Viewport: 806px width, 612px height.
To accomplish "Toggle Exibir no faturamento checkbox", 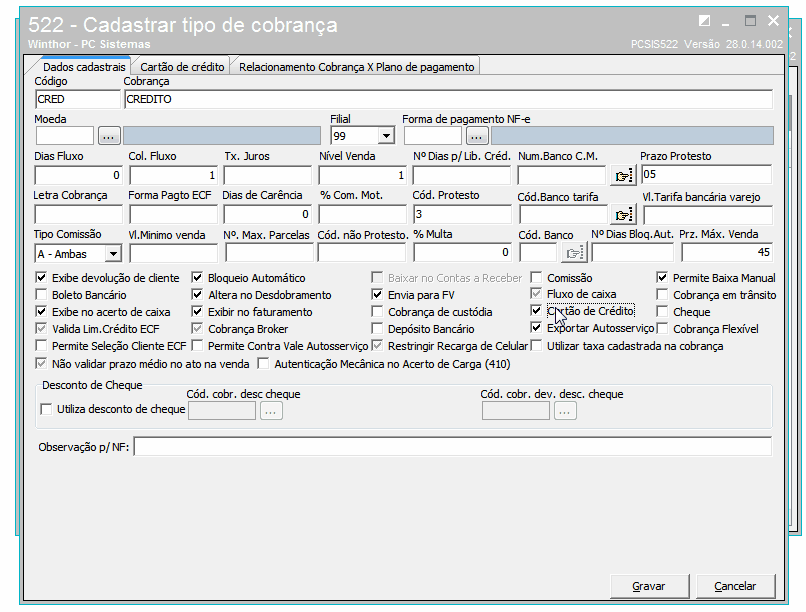I will click(x=197, y=312).
